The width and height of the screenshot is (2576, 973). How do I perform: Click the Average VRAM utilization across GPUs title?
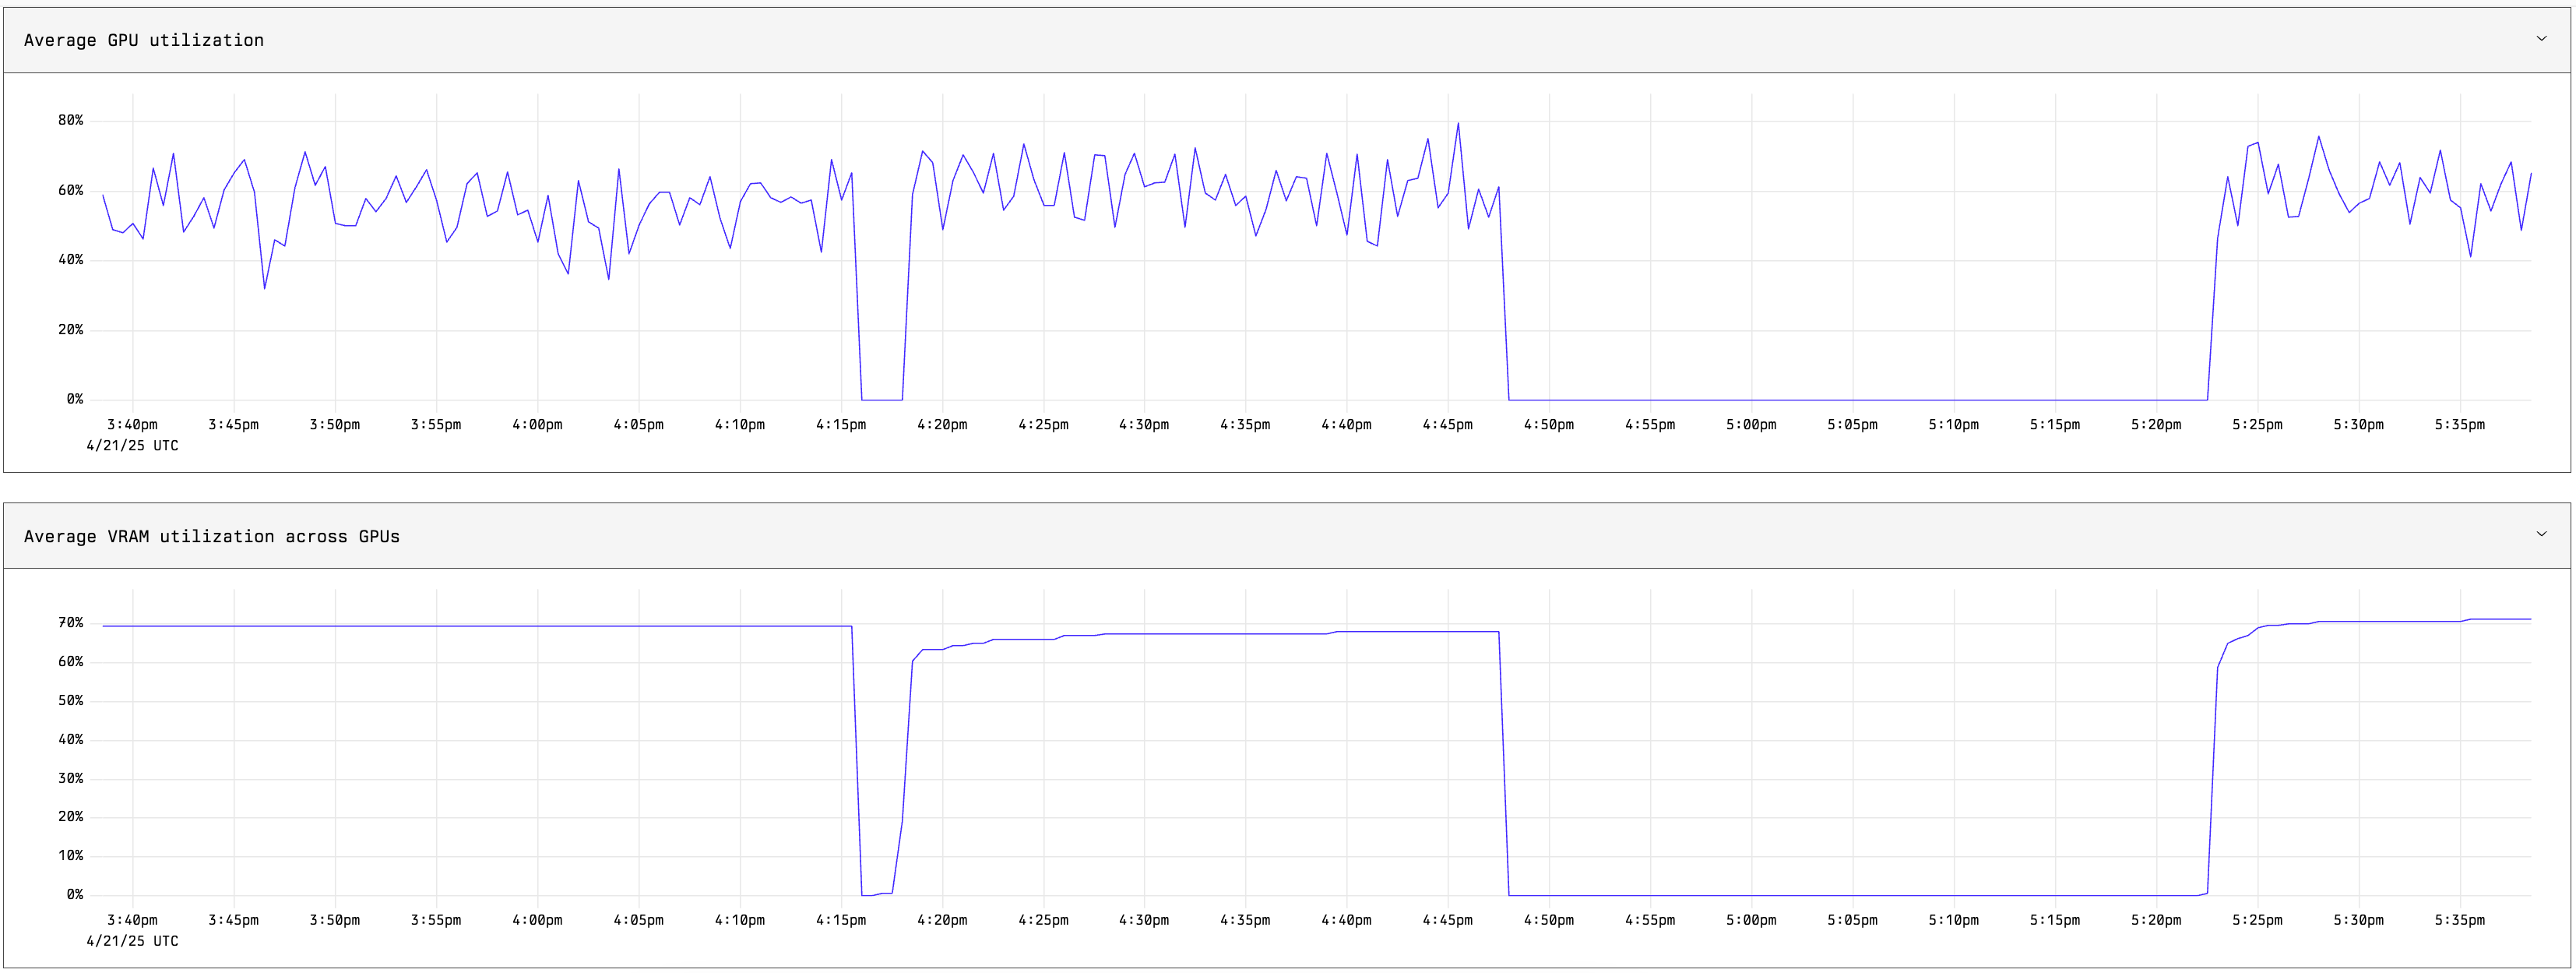pyautogui.click(x=211, y=536)
